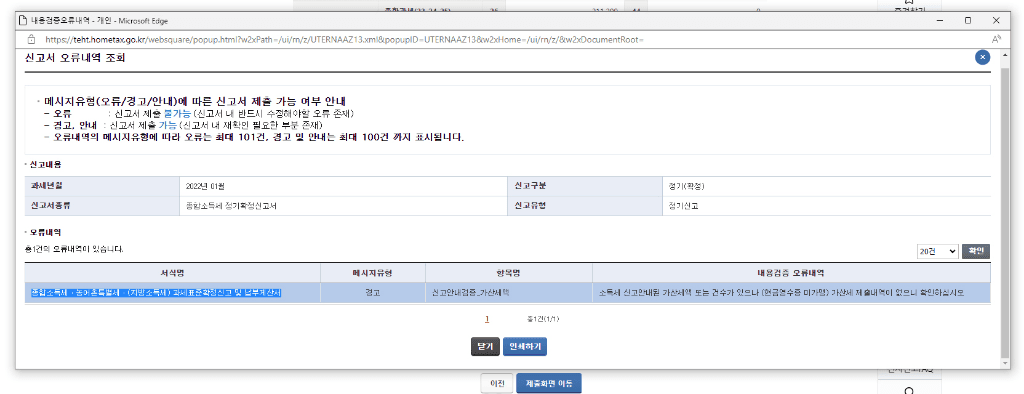The width and height of the screenshot is (1024, 394).
Task: Click the 인쇄하기 print button
Action: coord(524,346)
